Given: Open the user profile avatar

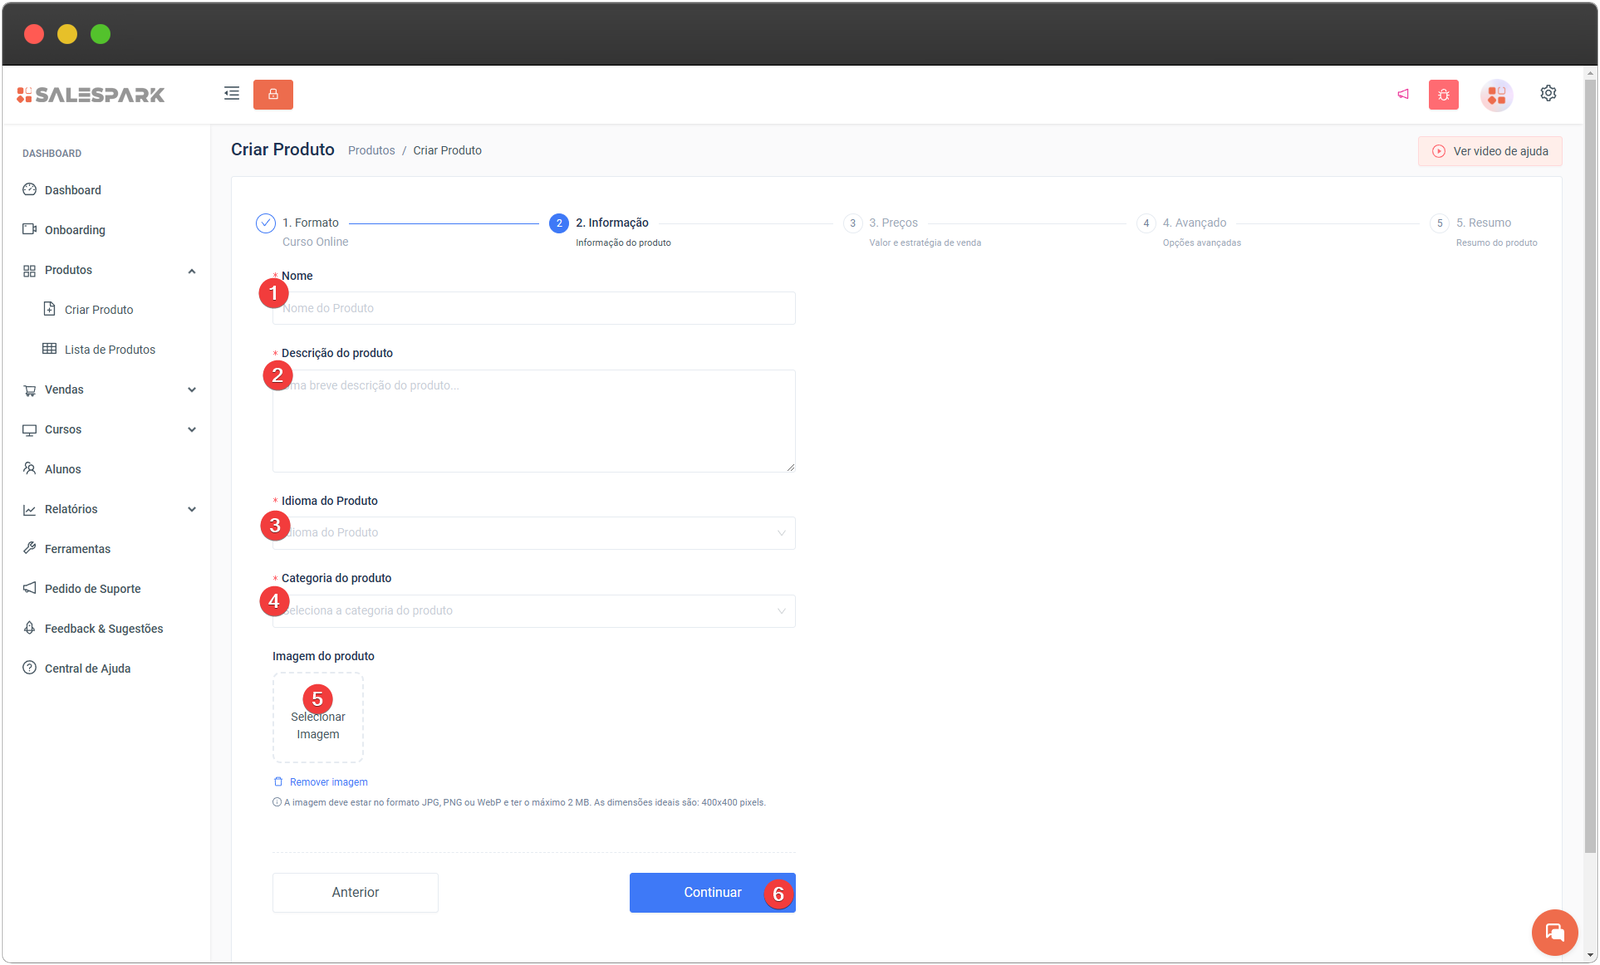Looking at the screenshot, I should 1496,95.
